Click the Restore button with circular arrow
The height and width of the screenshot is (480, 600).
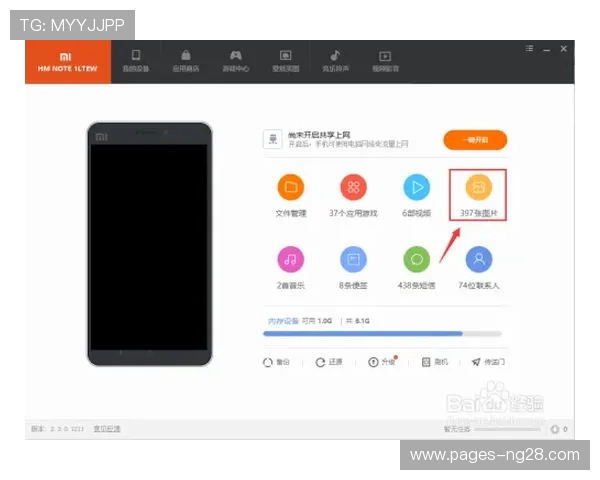[329, 362]
